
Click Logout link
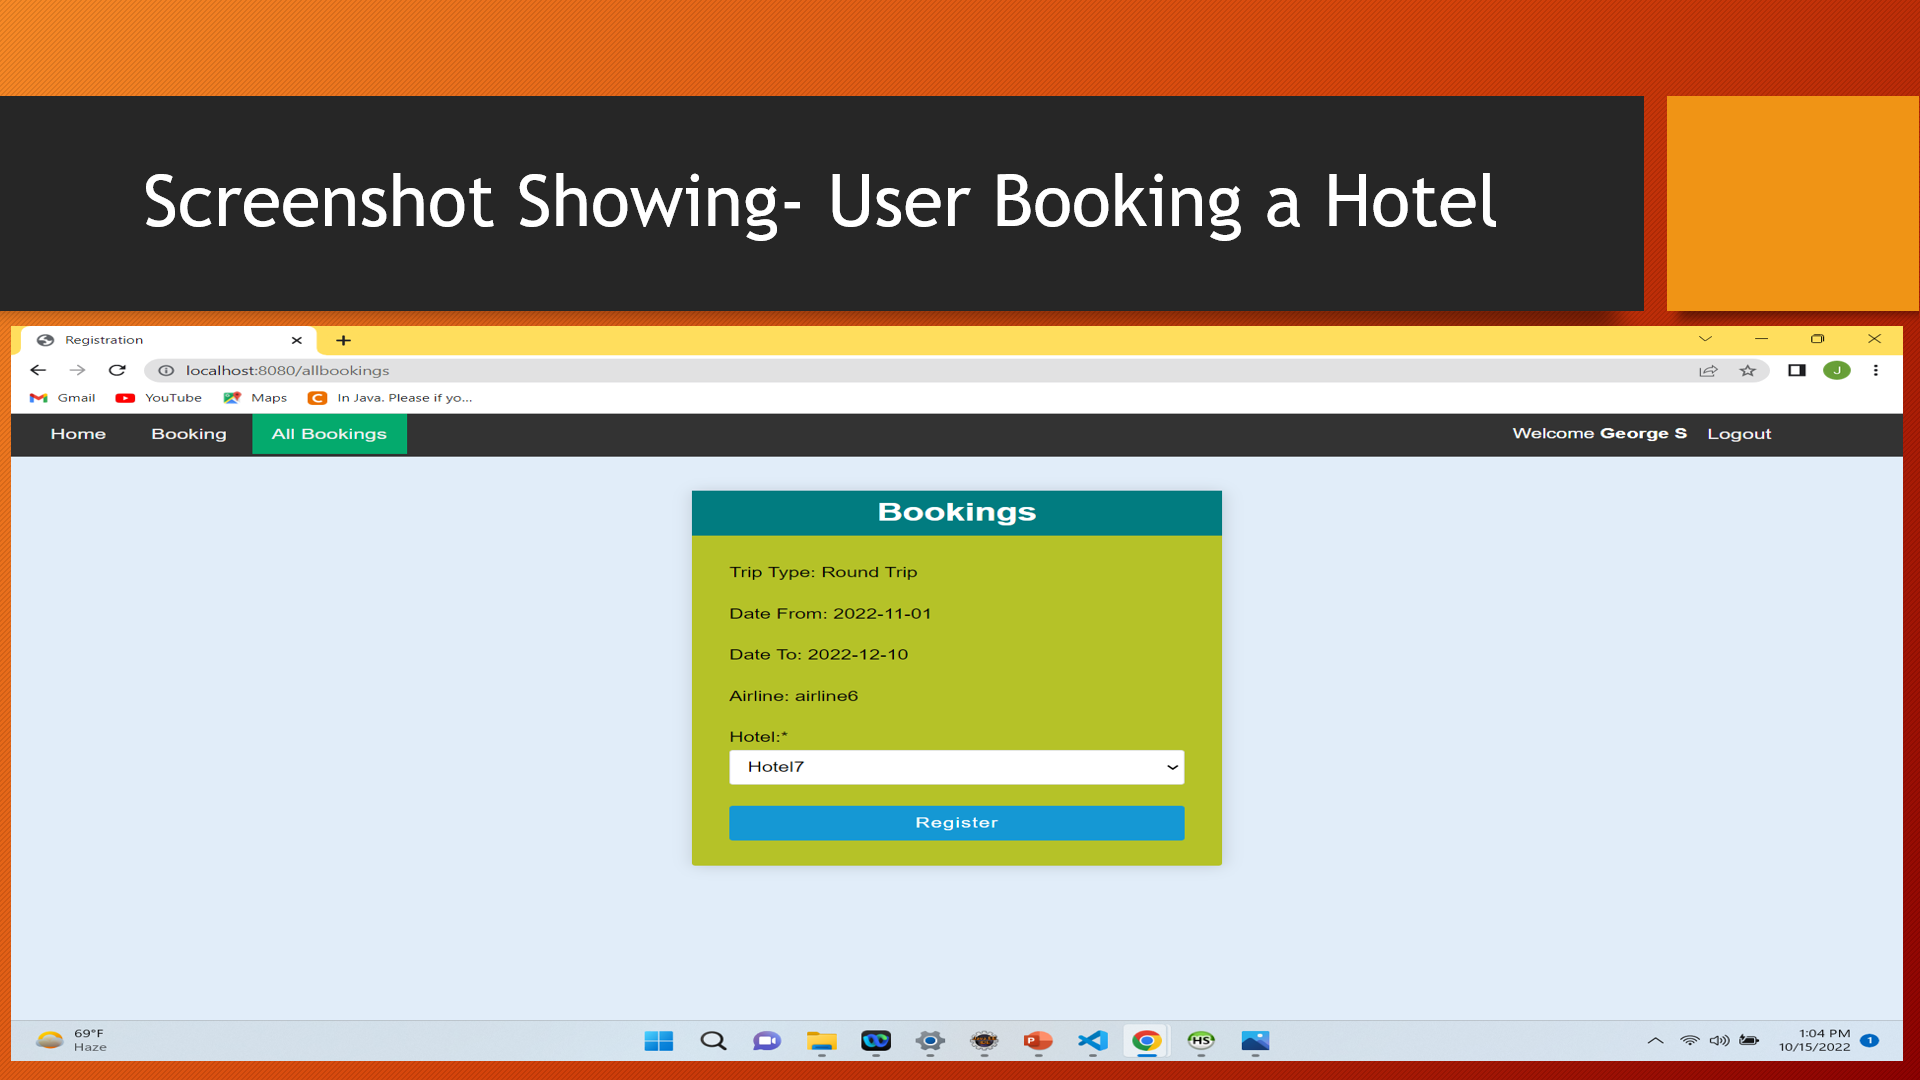[1739, 434]
